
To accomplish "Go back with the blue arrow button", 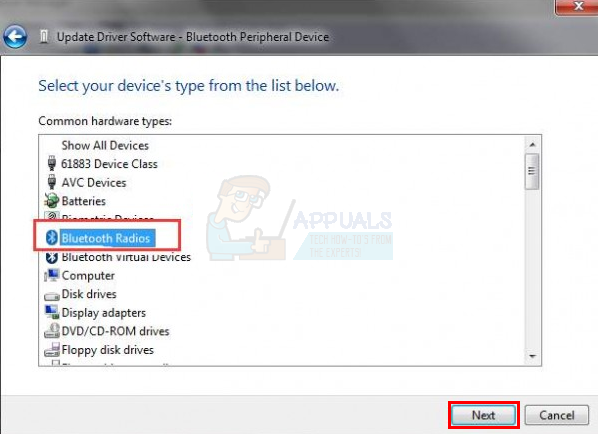I will click(15, 37).
